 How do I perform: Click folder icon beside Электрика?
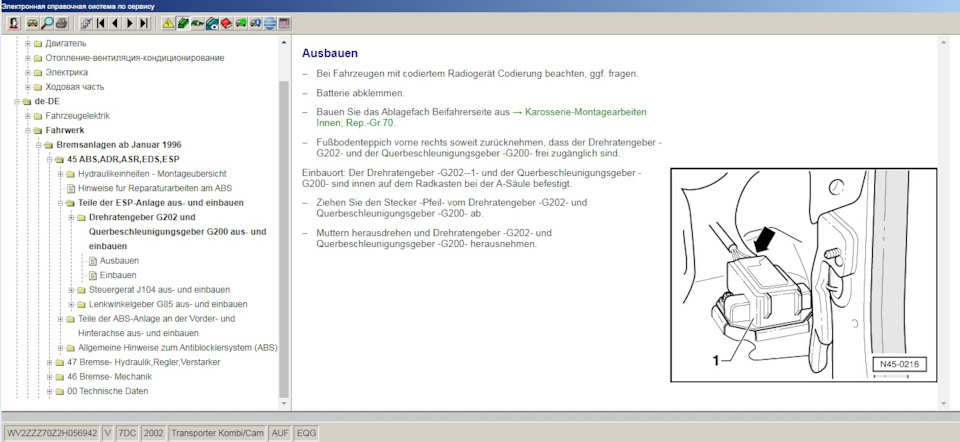pos(38,72)
